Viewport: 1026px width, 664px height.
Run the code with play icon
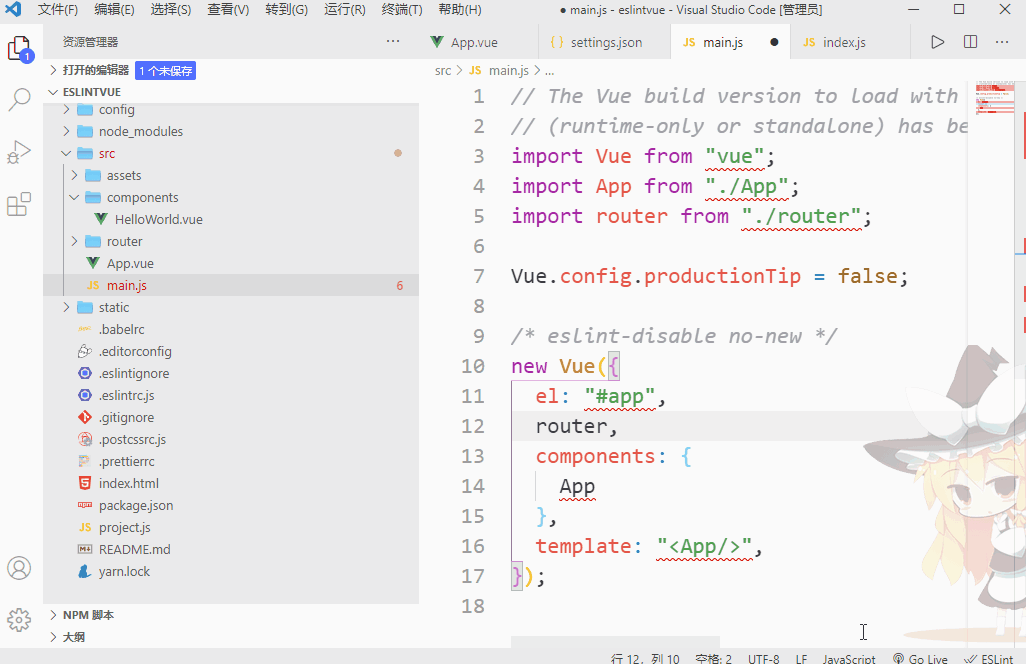click(938, 42)
